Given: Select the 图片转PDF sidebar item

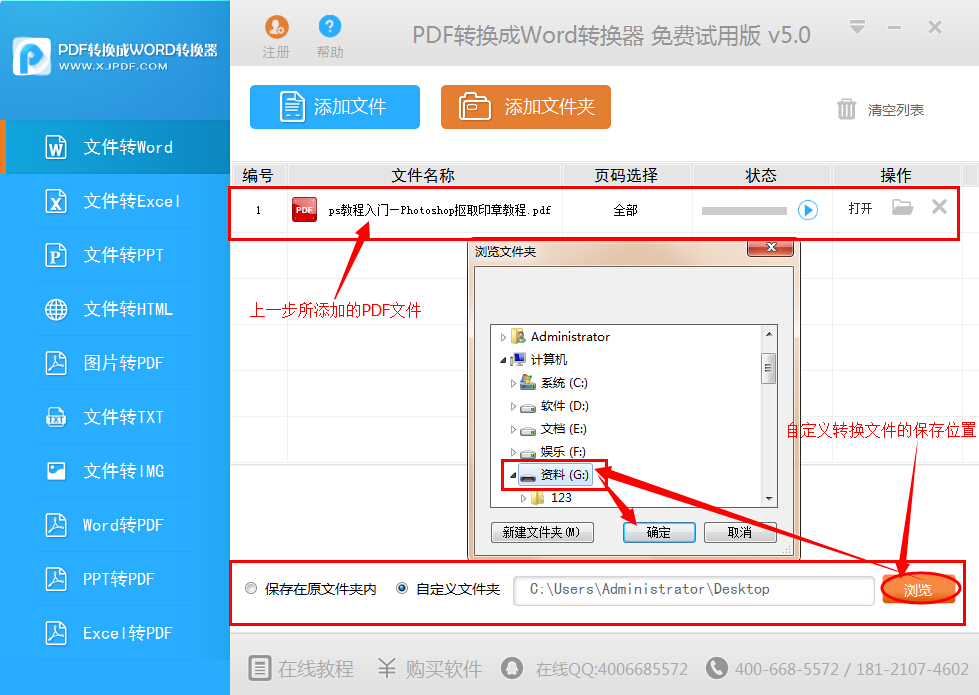Looking at the screenshot, I should click(115, 363).
